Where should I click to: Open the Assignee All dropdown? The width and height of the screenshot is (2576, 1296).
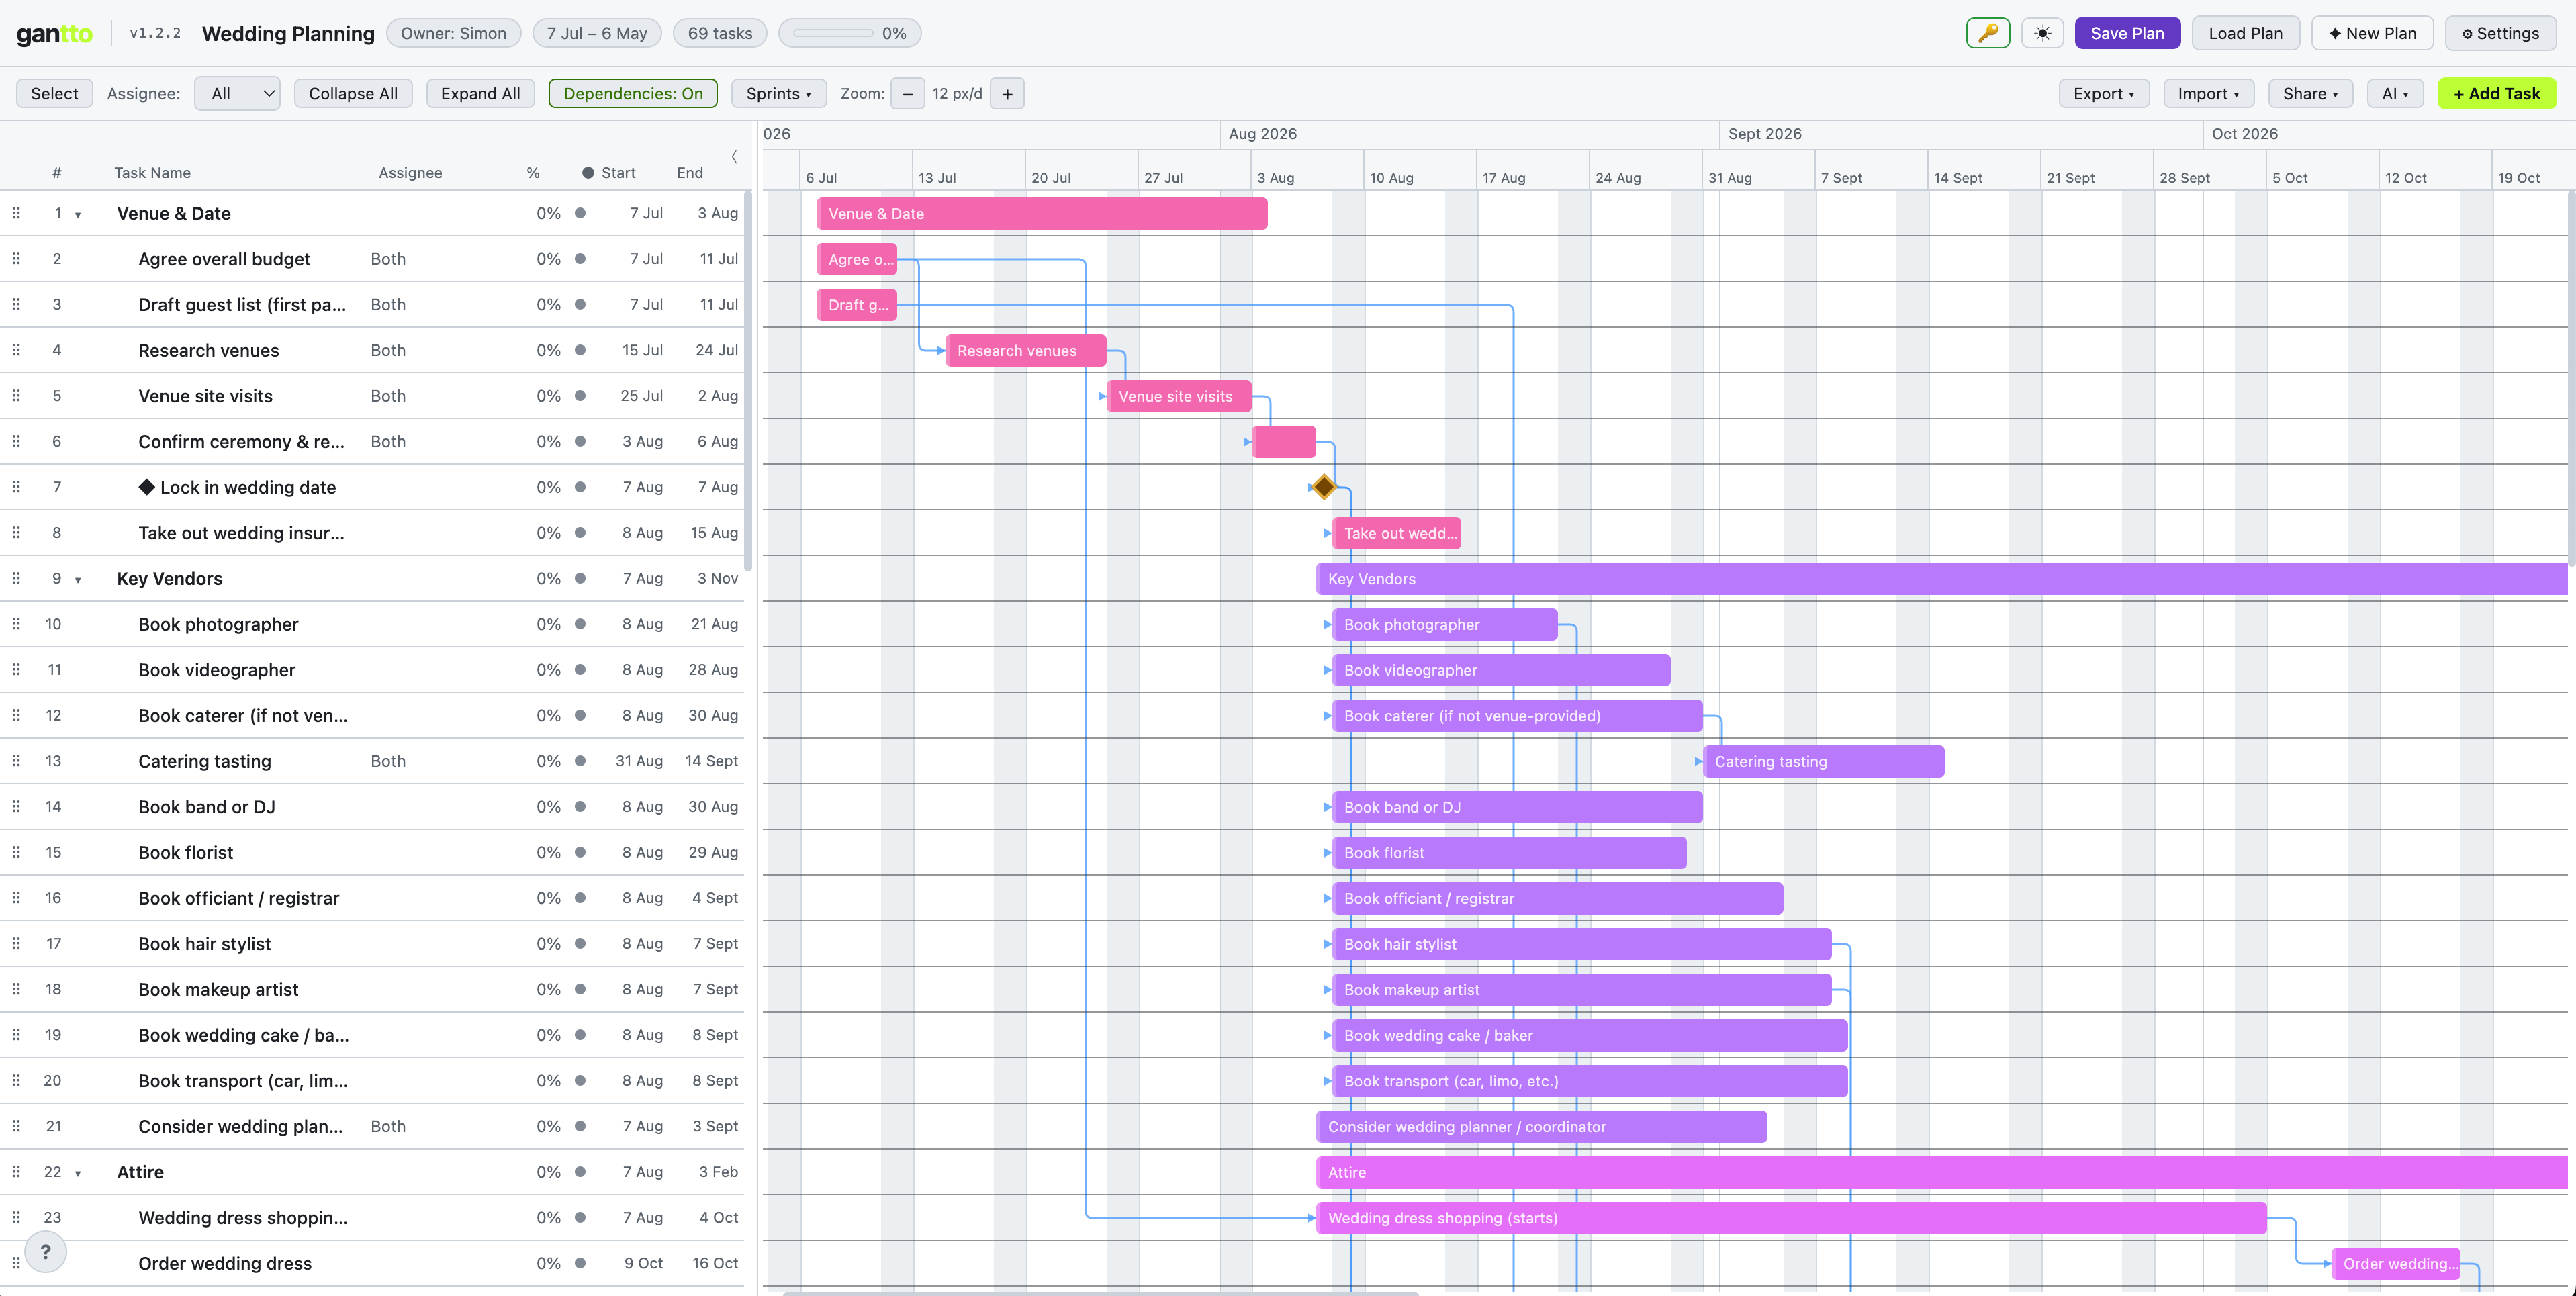tap(238, 94)
